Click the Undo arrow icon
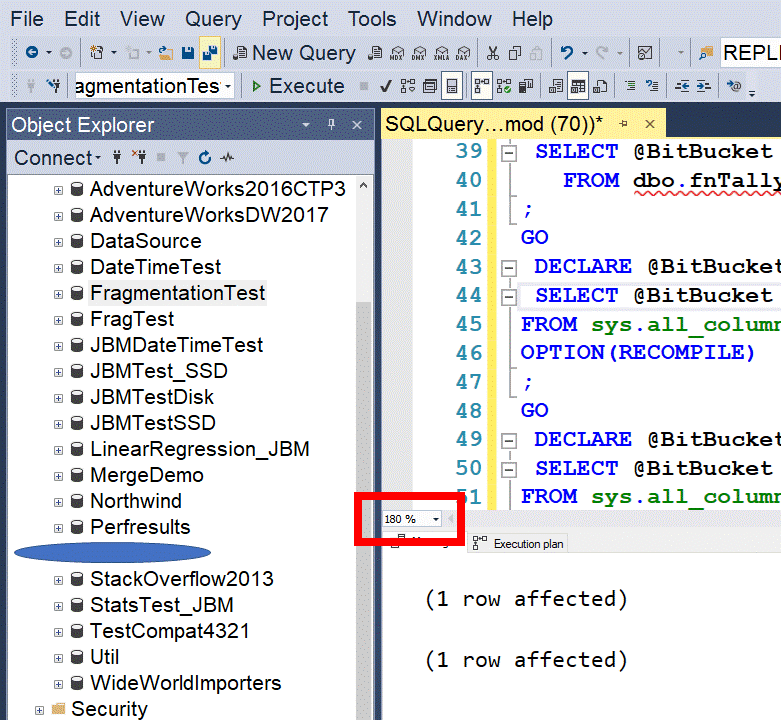The height and width of the screenshot is (720, 781). pyautogui.click(x=567, y=52)
